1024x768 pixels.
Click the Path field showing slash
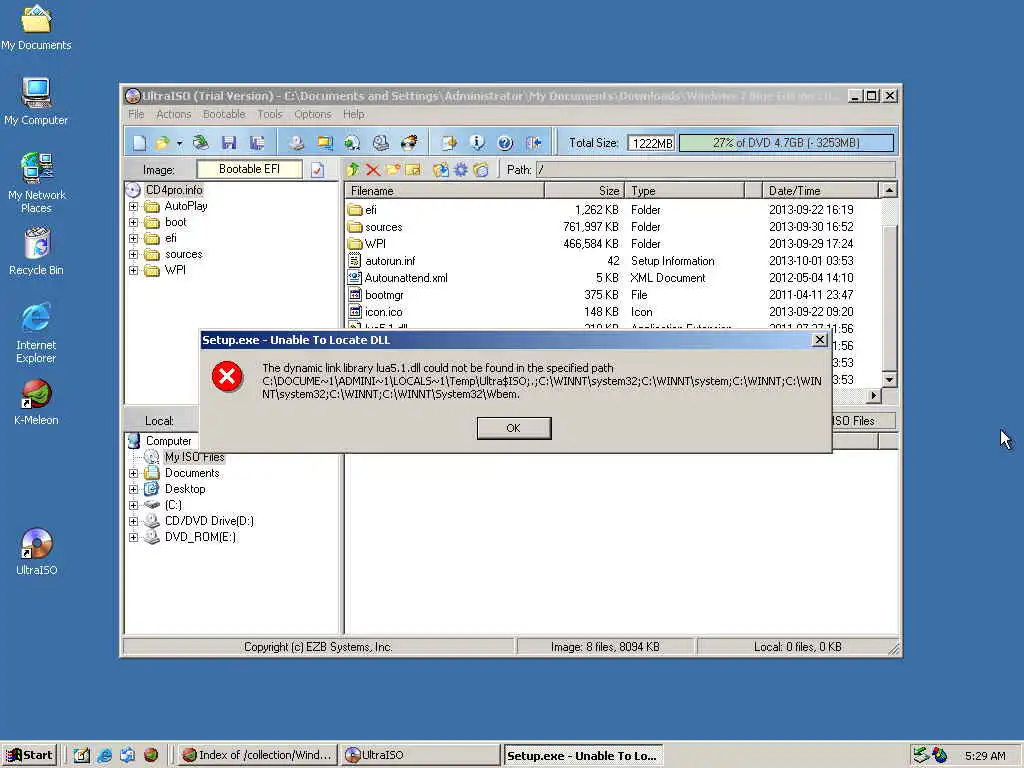[715, 170]
